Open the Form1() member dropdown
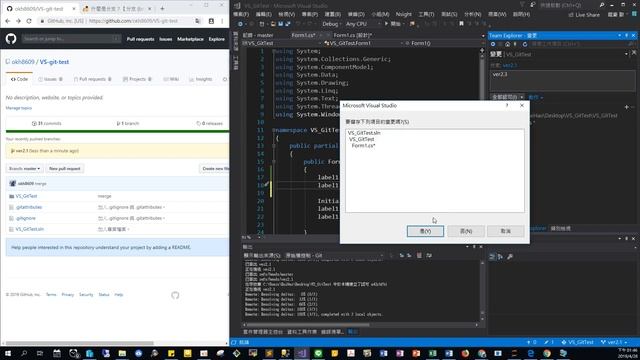Screen dimensions: 640x360 click(442, 43)
